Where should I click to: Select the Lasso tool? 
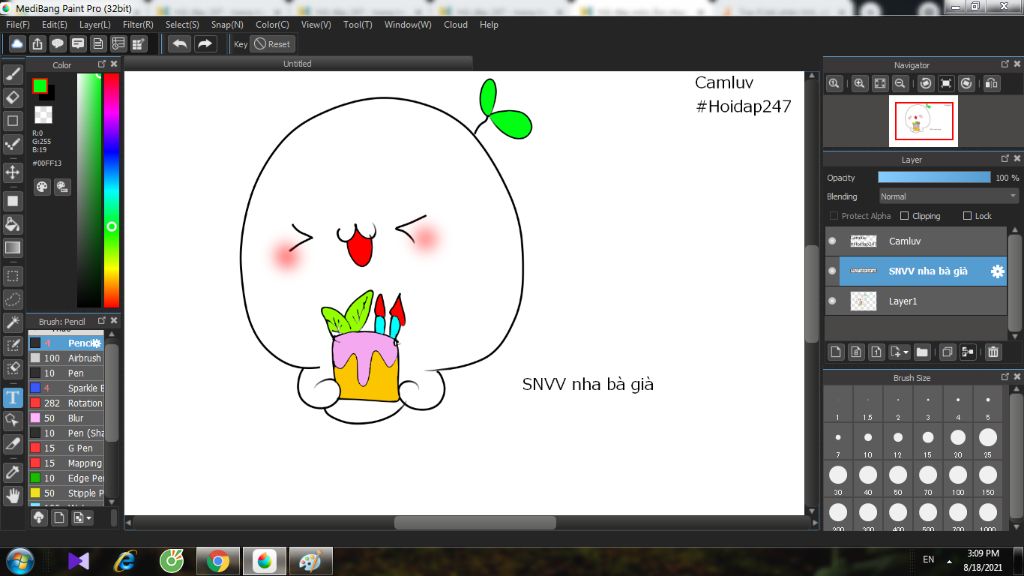(x=12, y=299)
